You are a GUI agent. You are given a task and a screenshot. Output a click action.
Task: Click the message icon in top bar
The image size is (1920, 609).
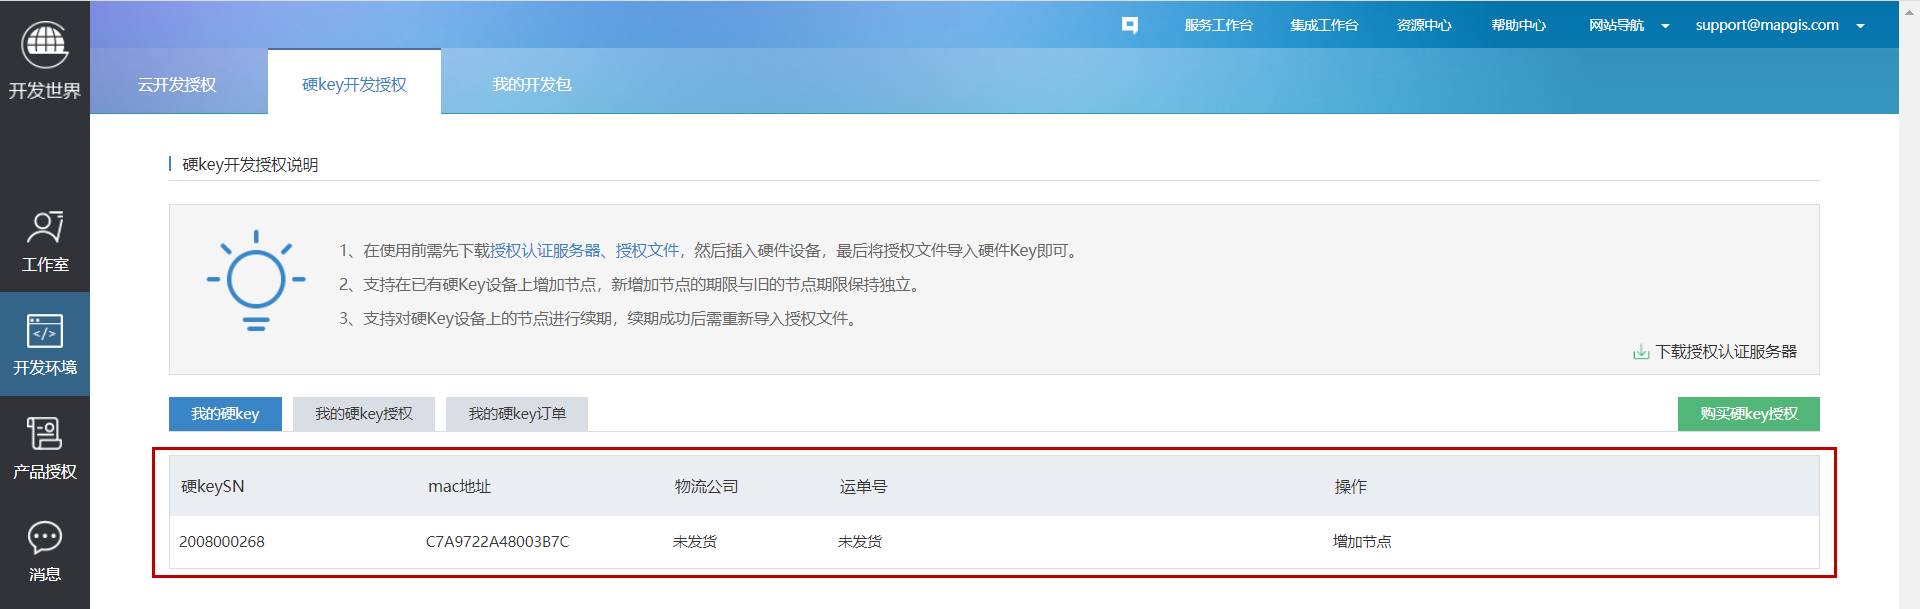(1129, 25)
